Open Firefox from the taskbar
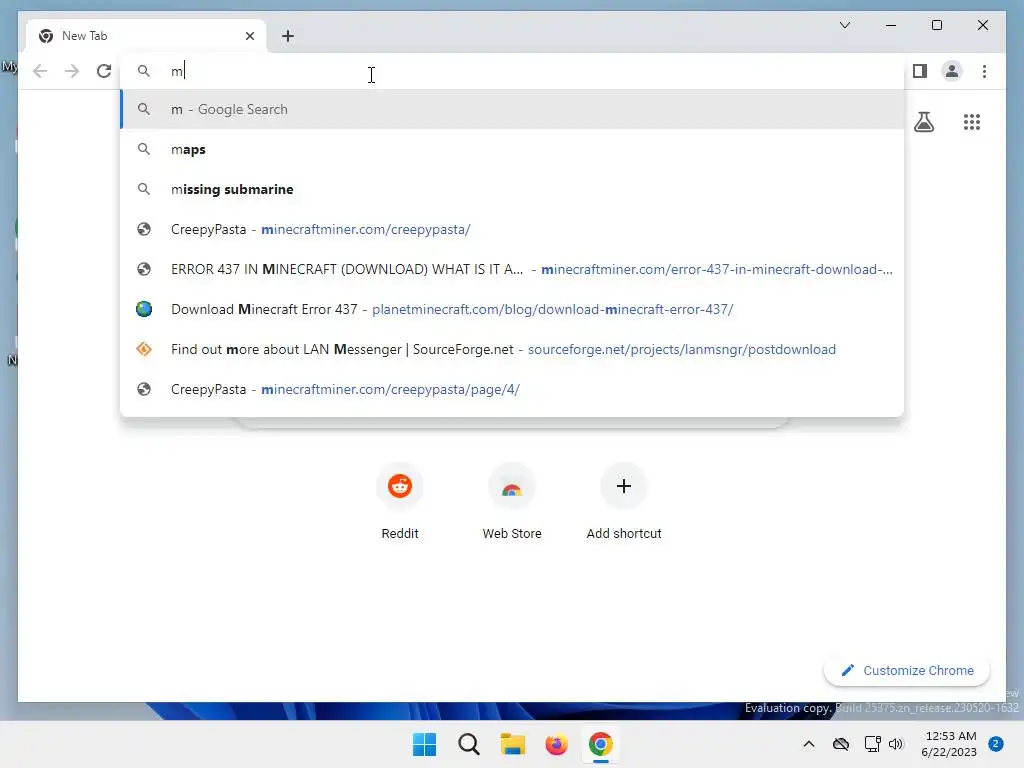This screenshot has width=1024, height=768. click(556, 744)
